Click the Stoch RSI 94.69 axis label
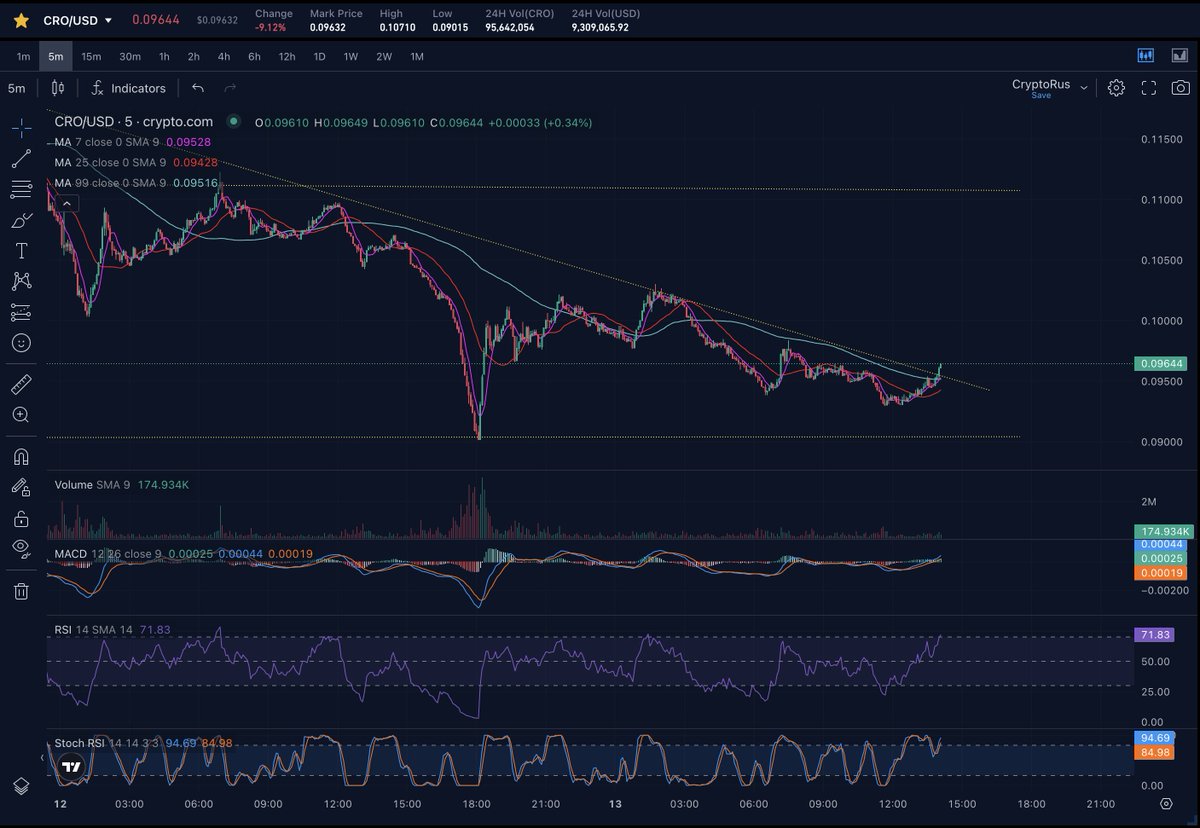 1154,737
